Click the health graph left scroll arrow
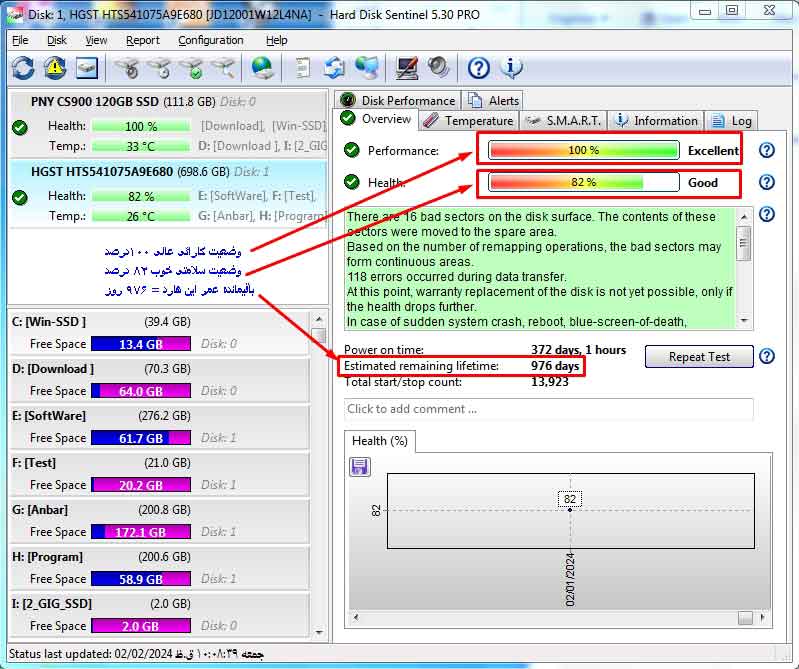This screenshot has width=799, height=669. (356, 618)
